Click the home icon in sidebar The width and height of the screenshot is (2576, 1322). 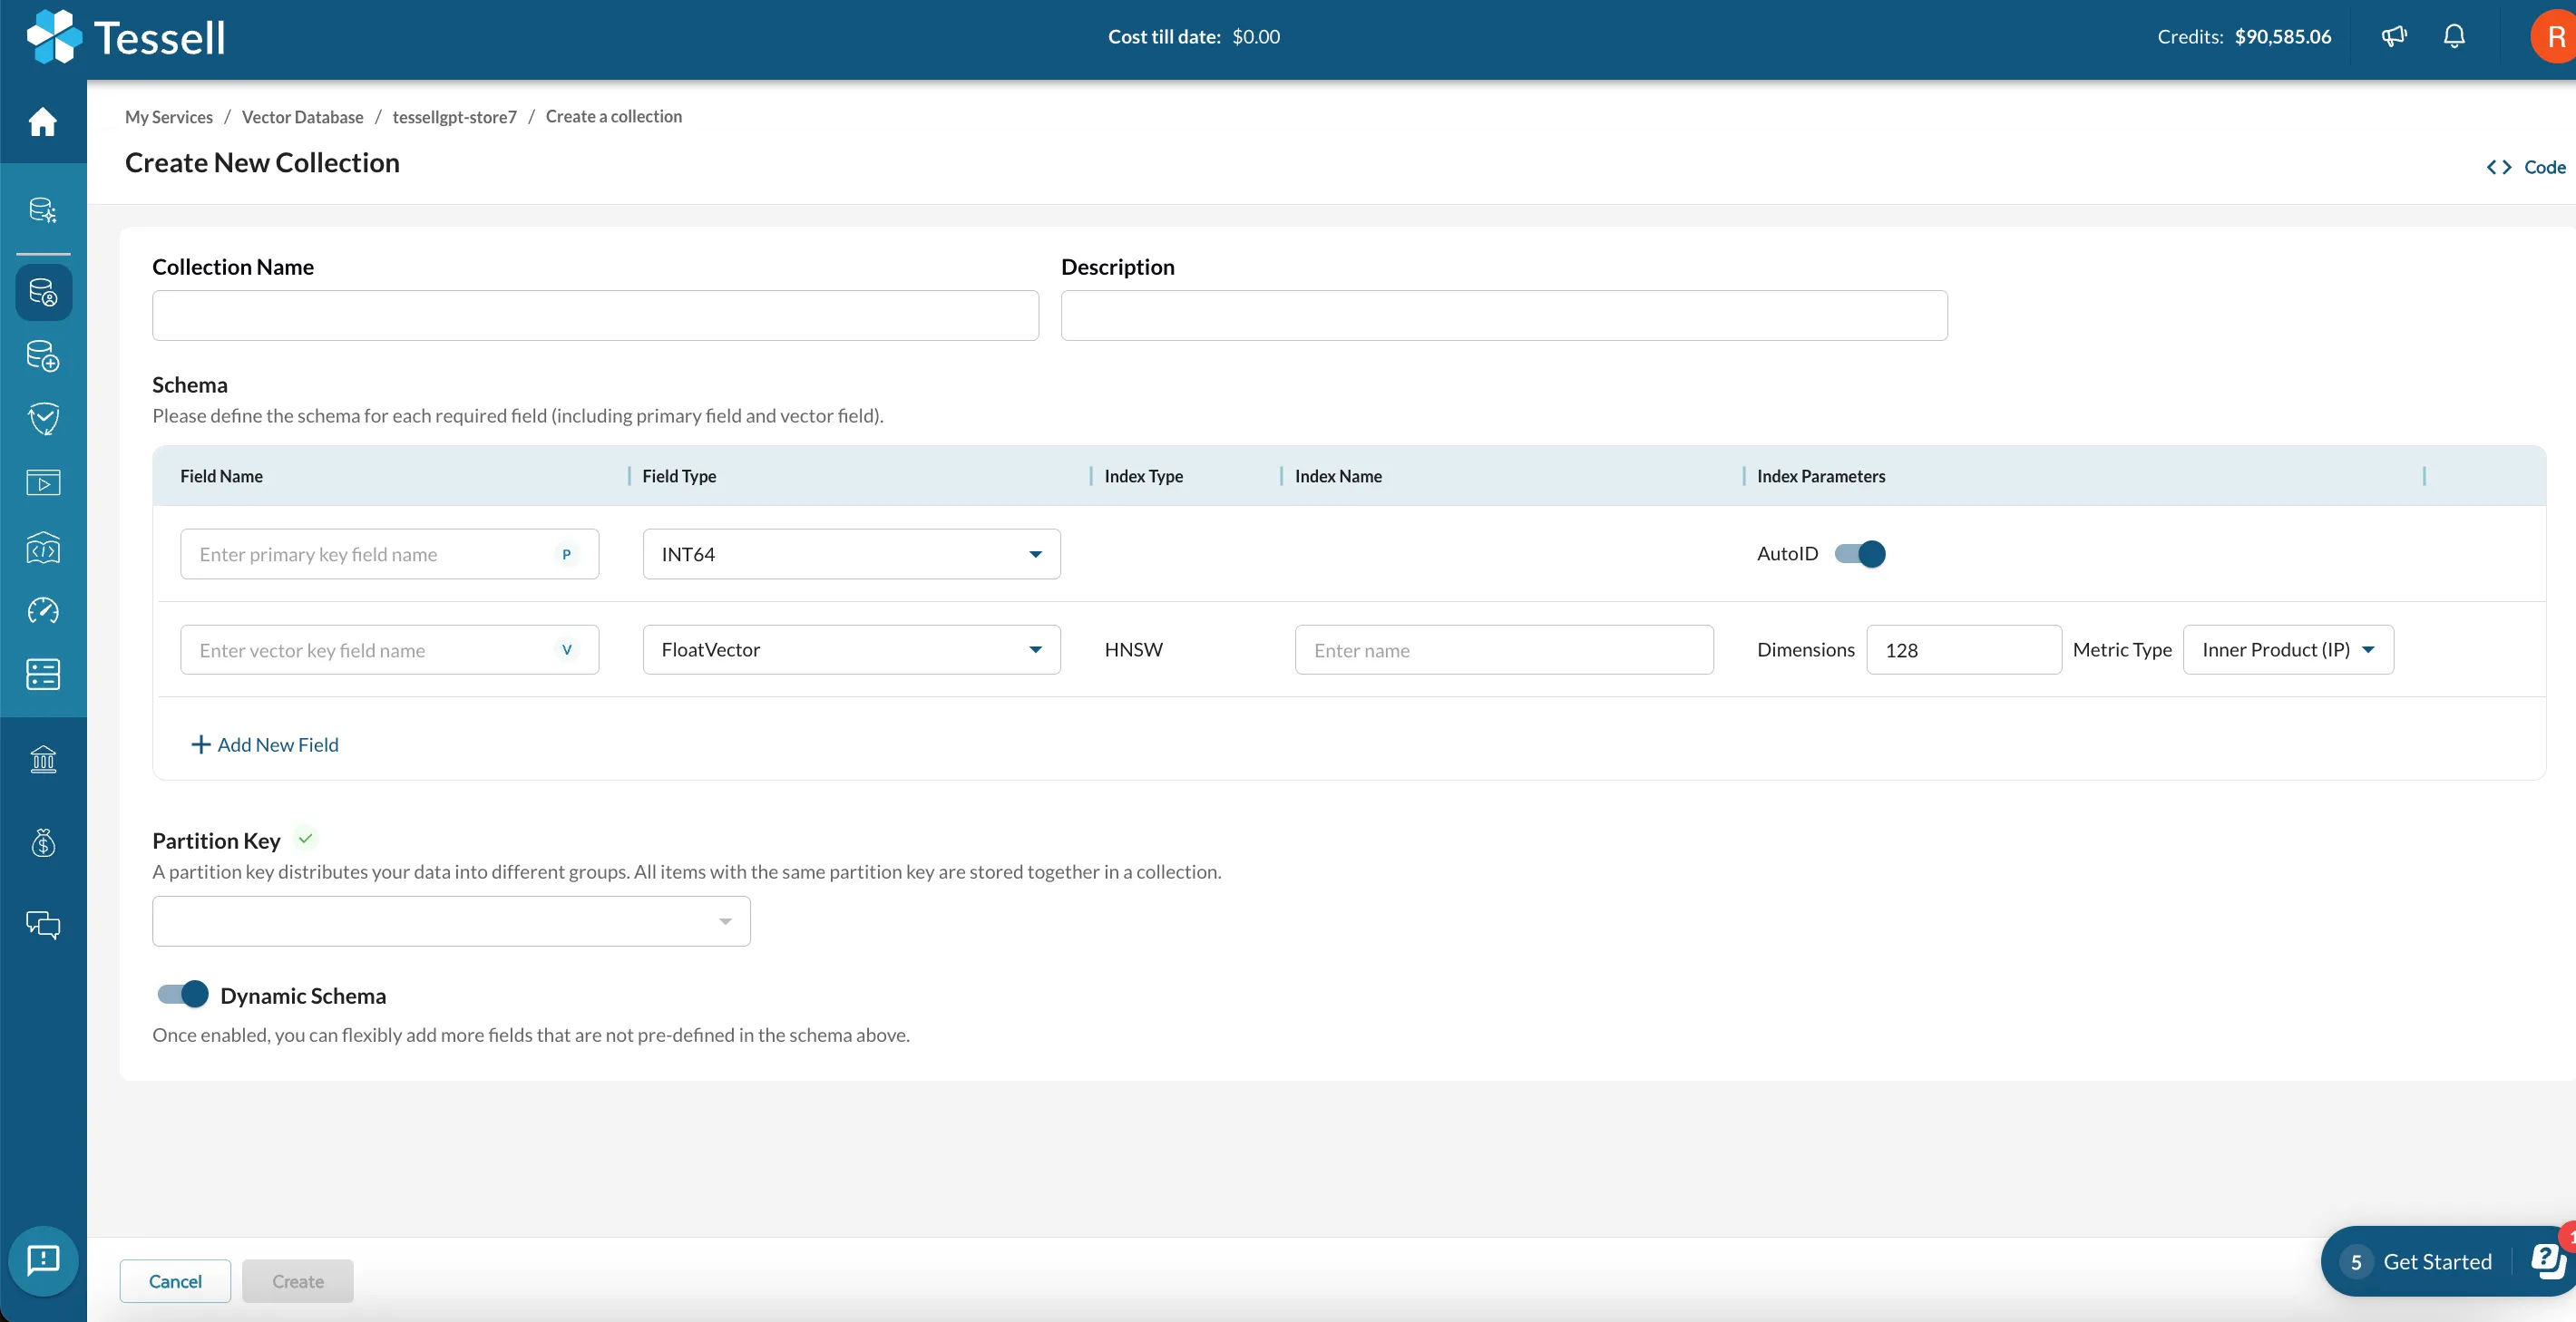coord(42,122)
